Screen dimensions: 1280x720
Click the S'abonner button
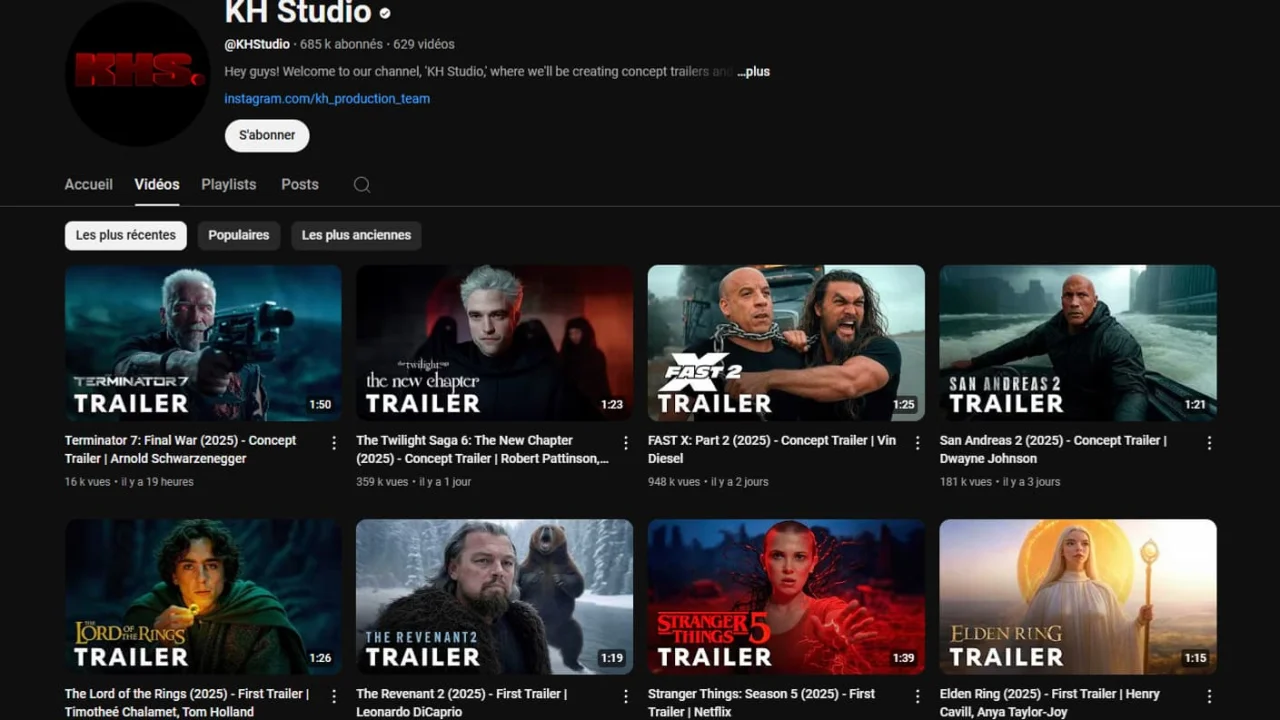coord(266,135)
